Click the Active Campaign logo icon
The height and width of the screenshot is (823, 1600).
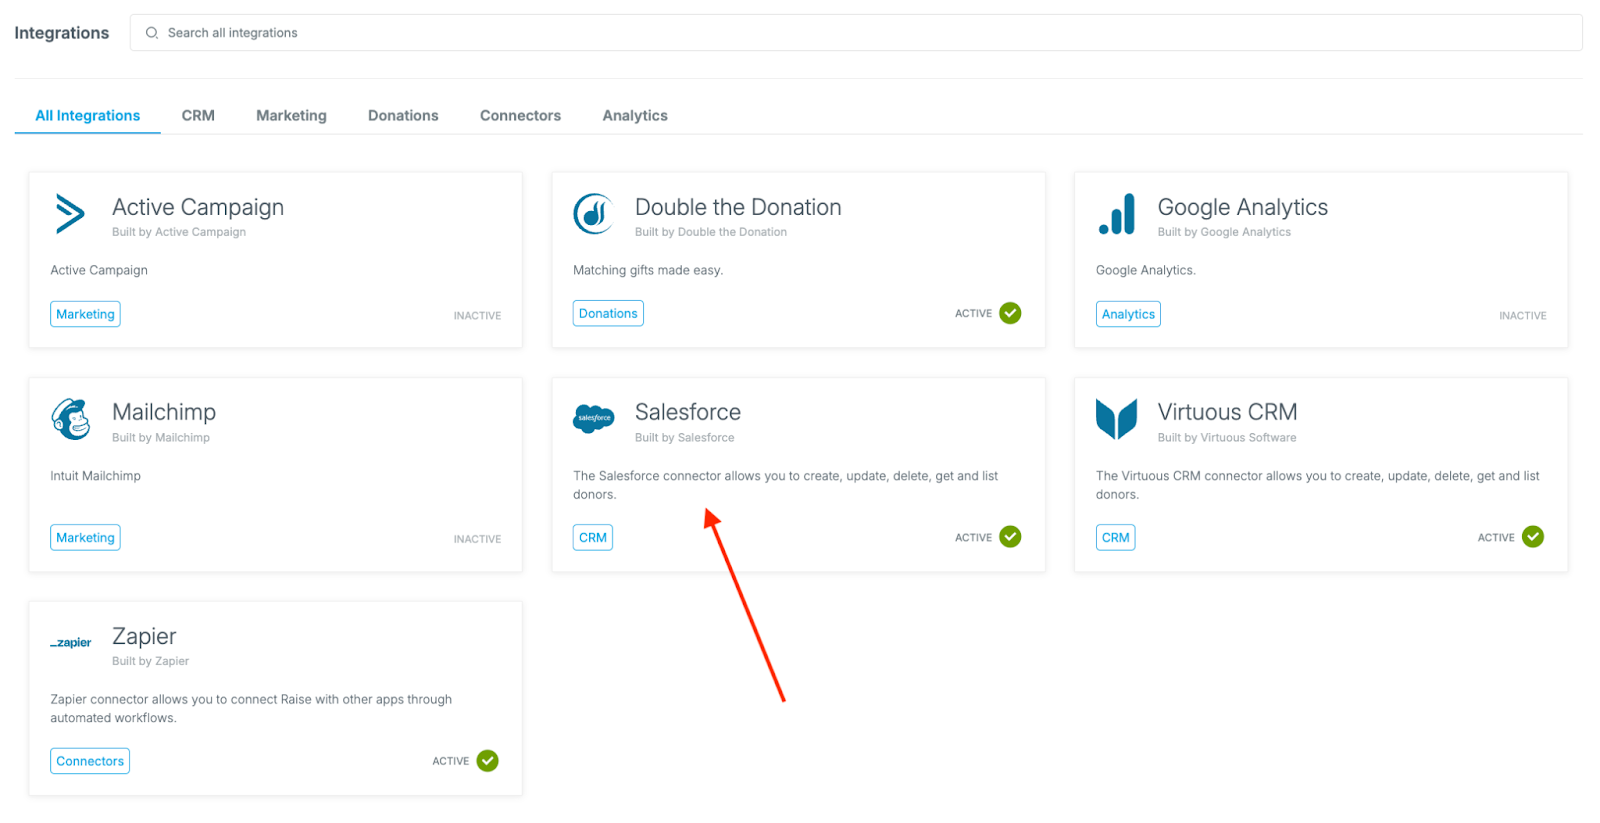click(70, 214)
